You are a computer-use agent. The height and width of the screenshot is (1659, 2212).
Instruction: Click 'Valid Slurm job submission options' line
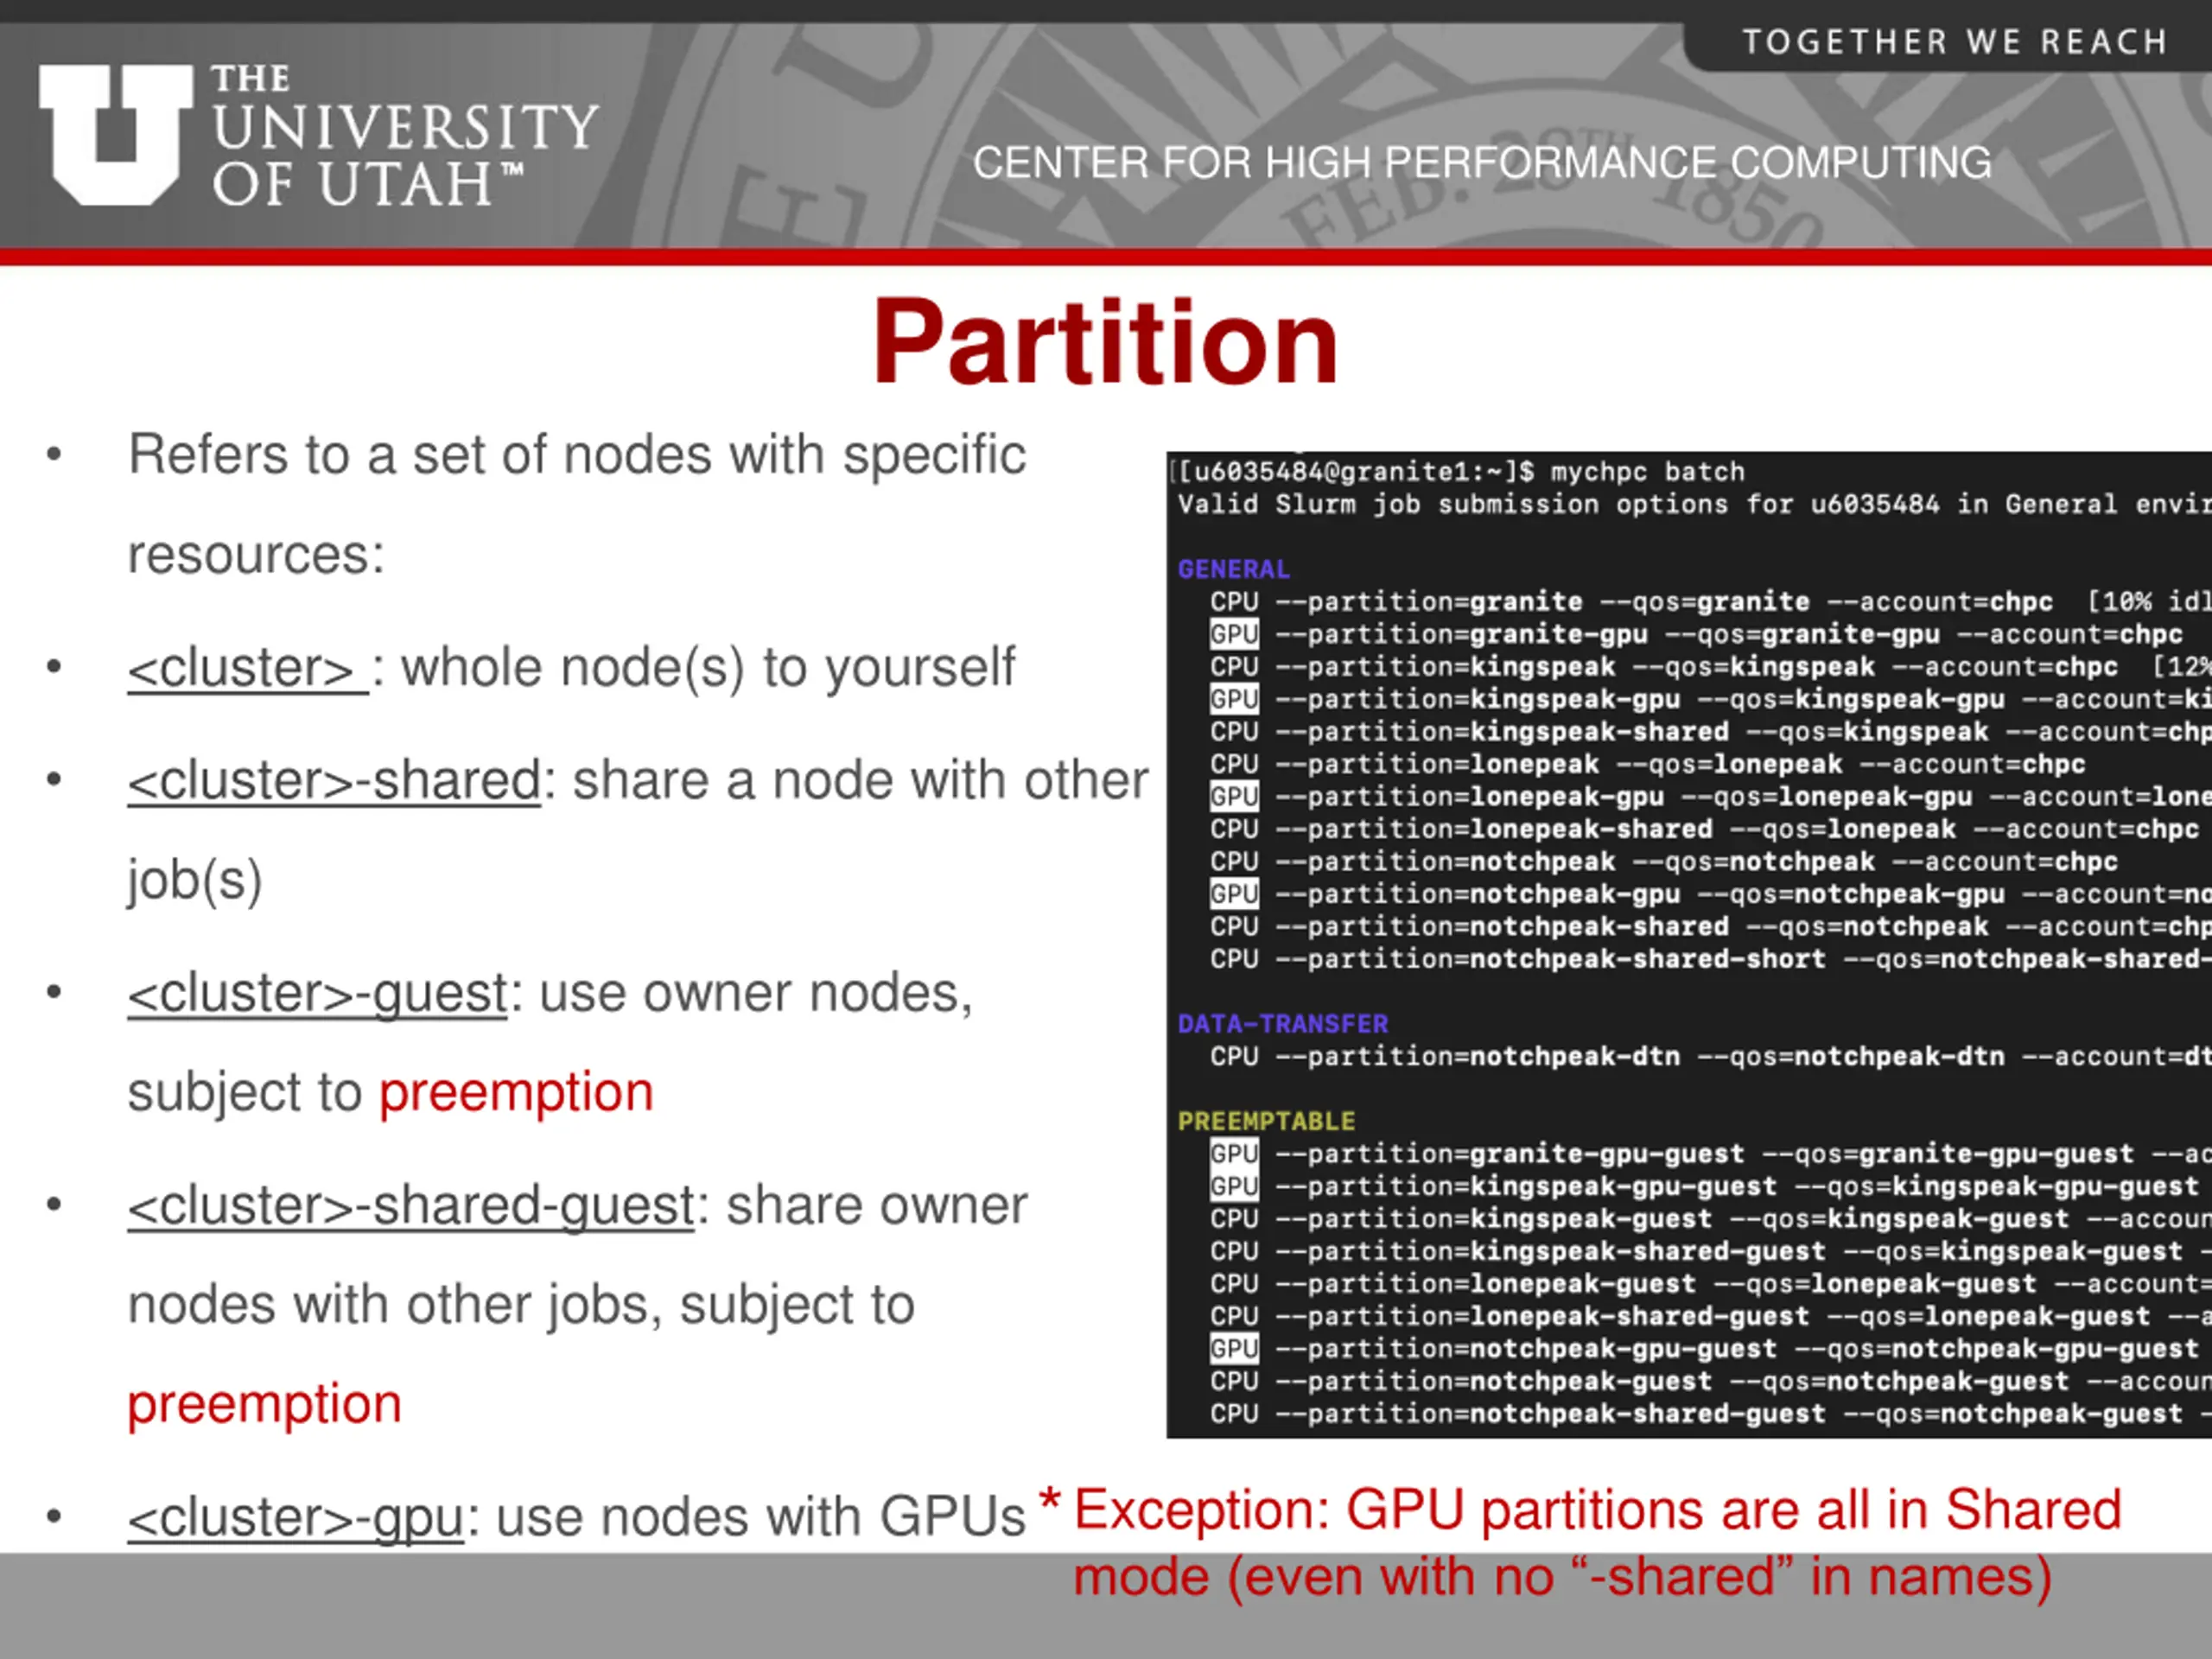tap(1694, 504)
